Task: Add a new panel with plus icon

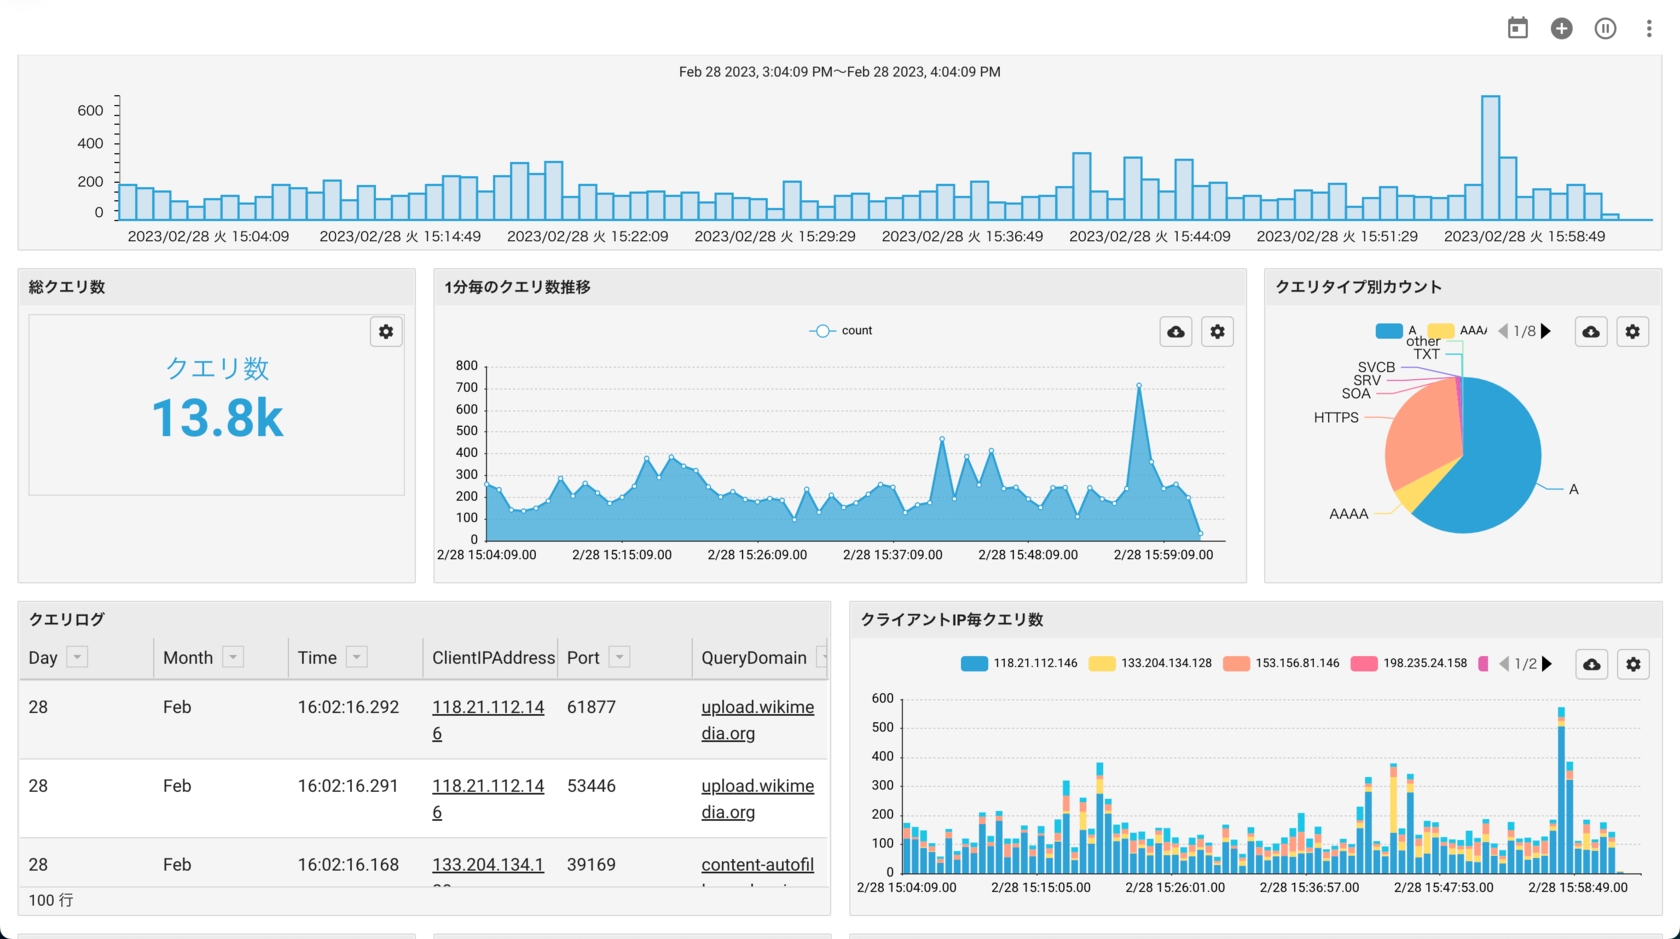Action: click(1561, 28)
